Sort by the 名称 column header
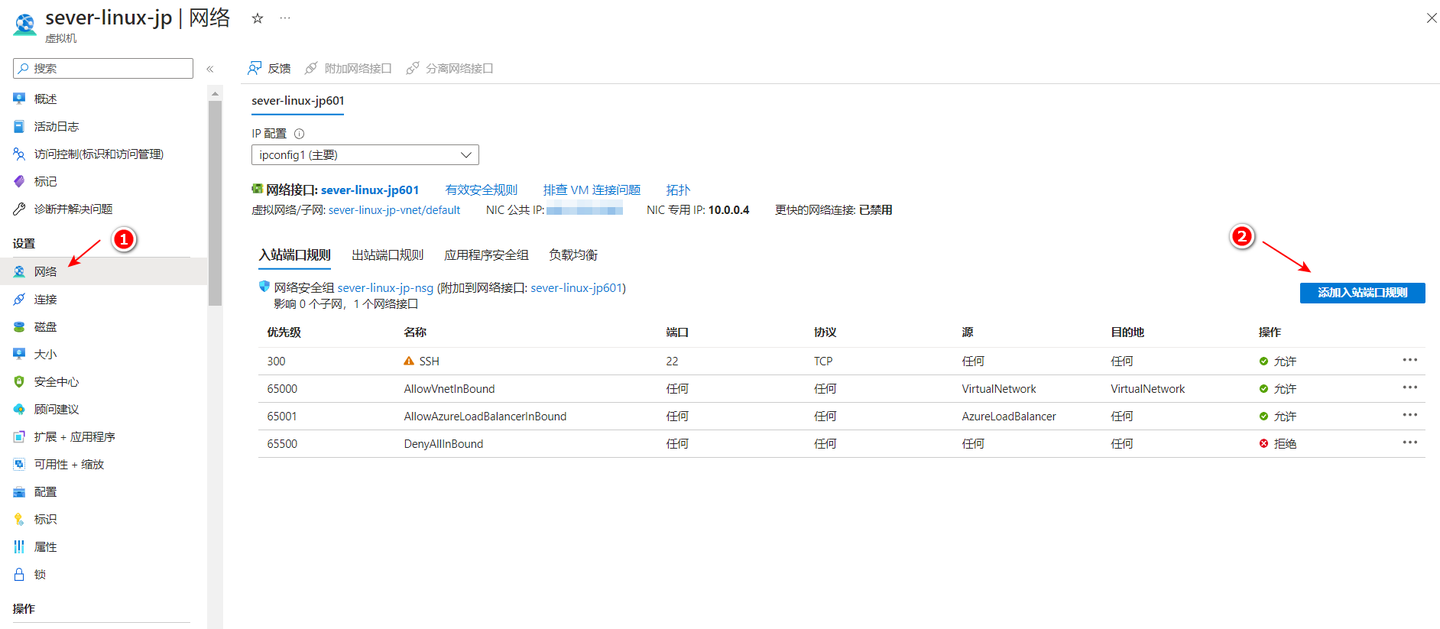1440x629 pixels. pyautogui.click(x=415, y=332)
